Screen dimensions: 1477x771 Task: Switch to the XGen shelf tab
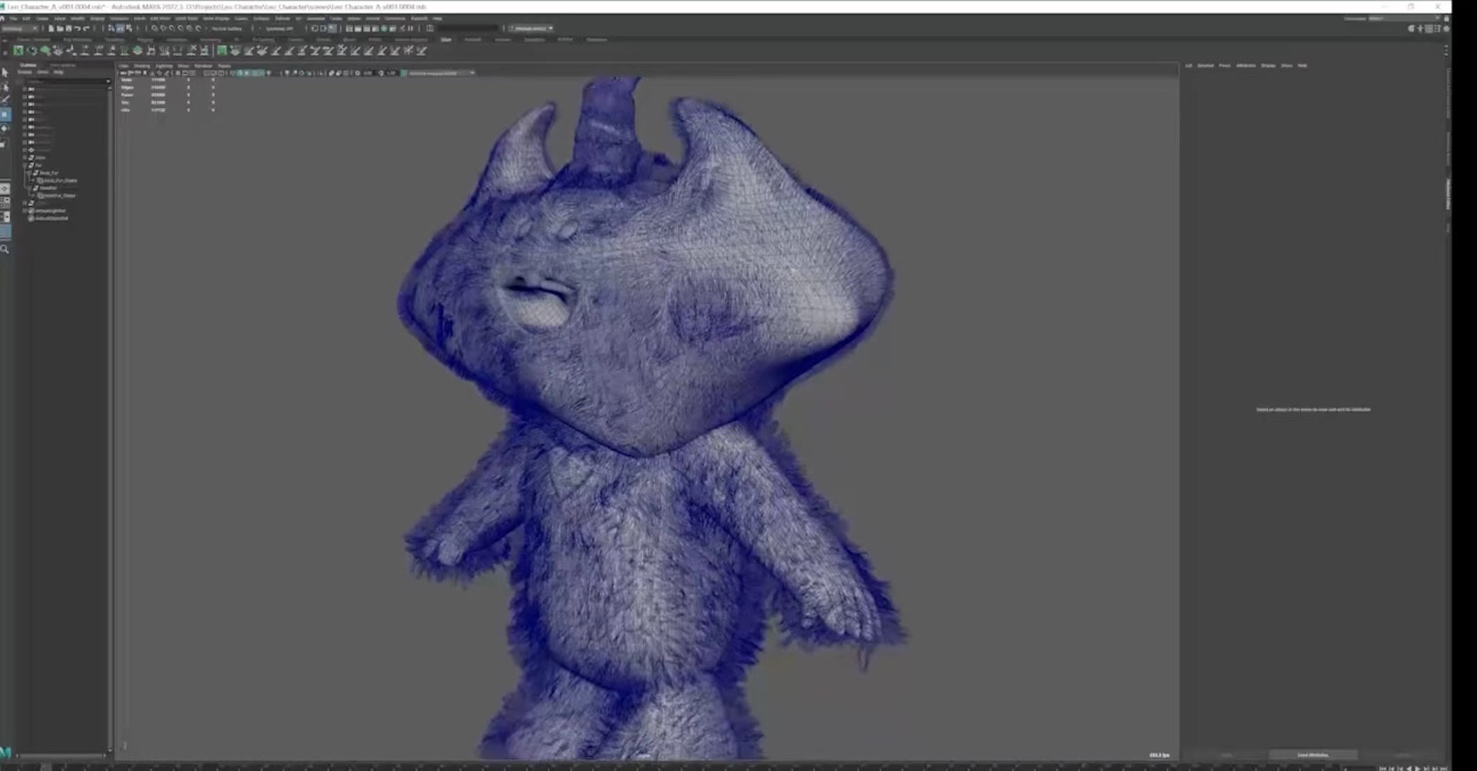tap(446, 40)
